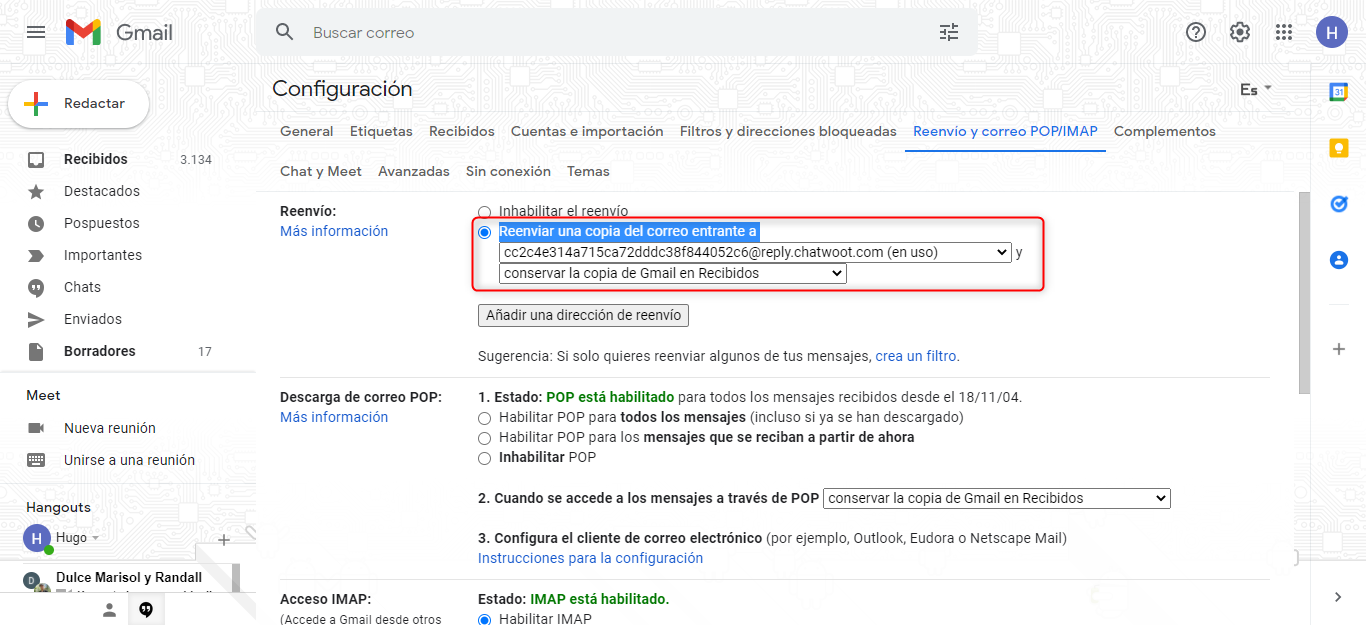Open Google Calendar in side panel
This screenshot has height=625, width=1366.
coord(1338,92)
